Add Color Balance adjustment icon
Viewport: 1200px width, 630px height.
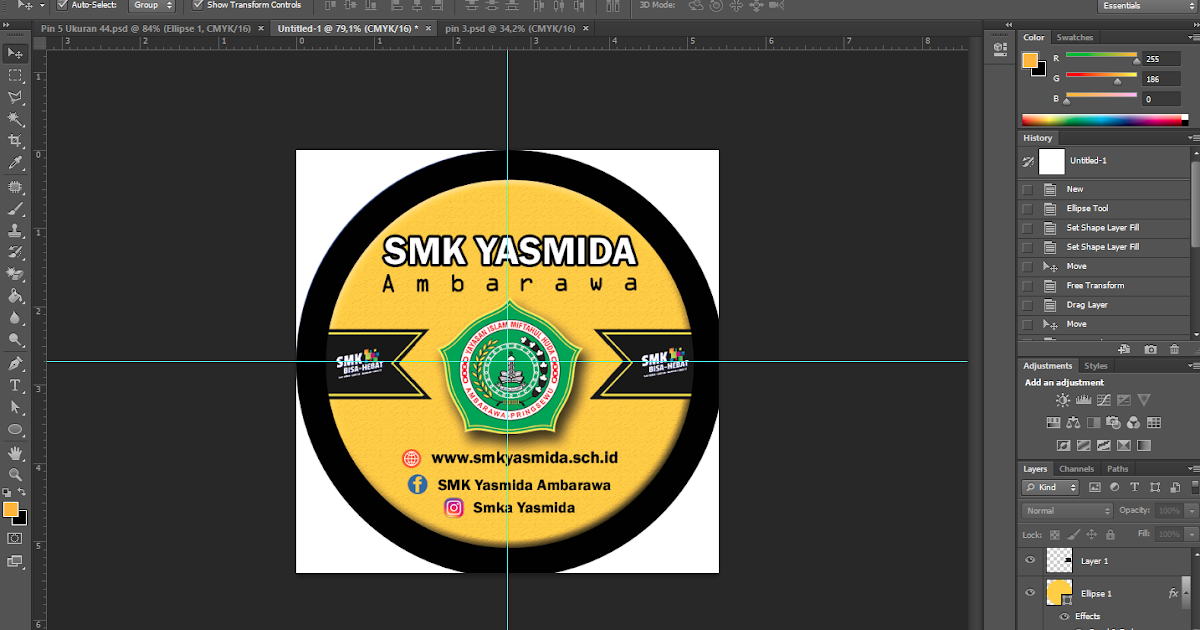coord(1073,423)
